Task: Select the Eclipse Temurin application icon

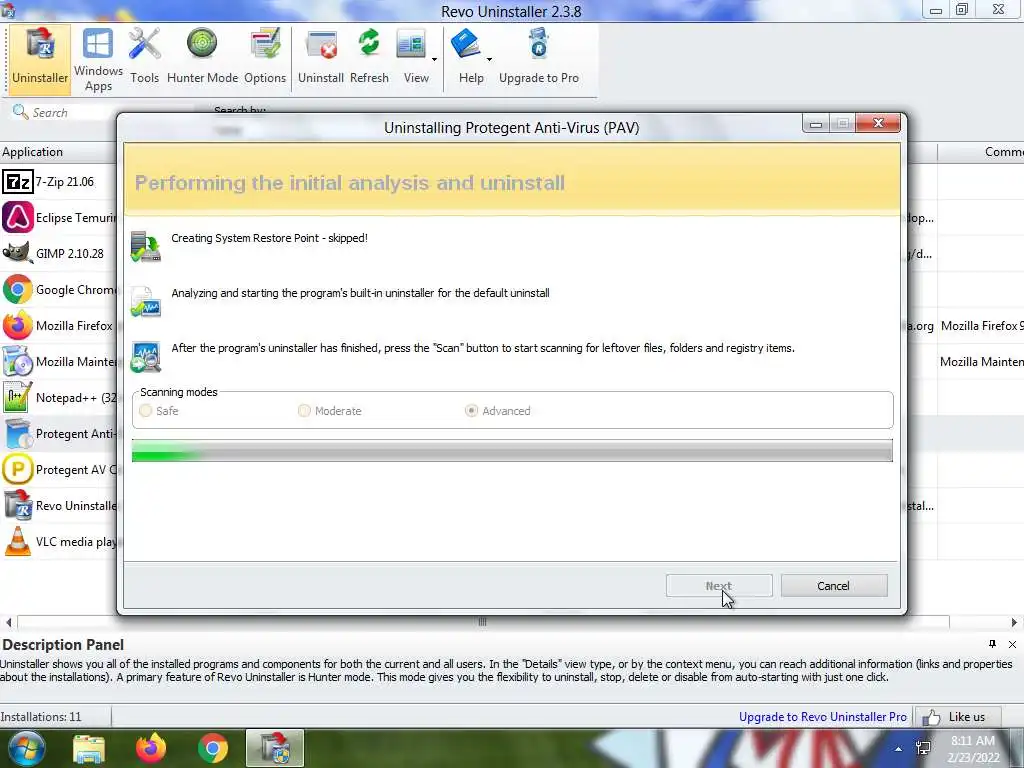Action: click(18, 217)
